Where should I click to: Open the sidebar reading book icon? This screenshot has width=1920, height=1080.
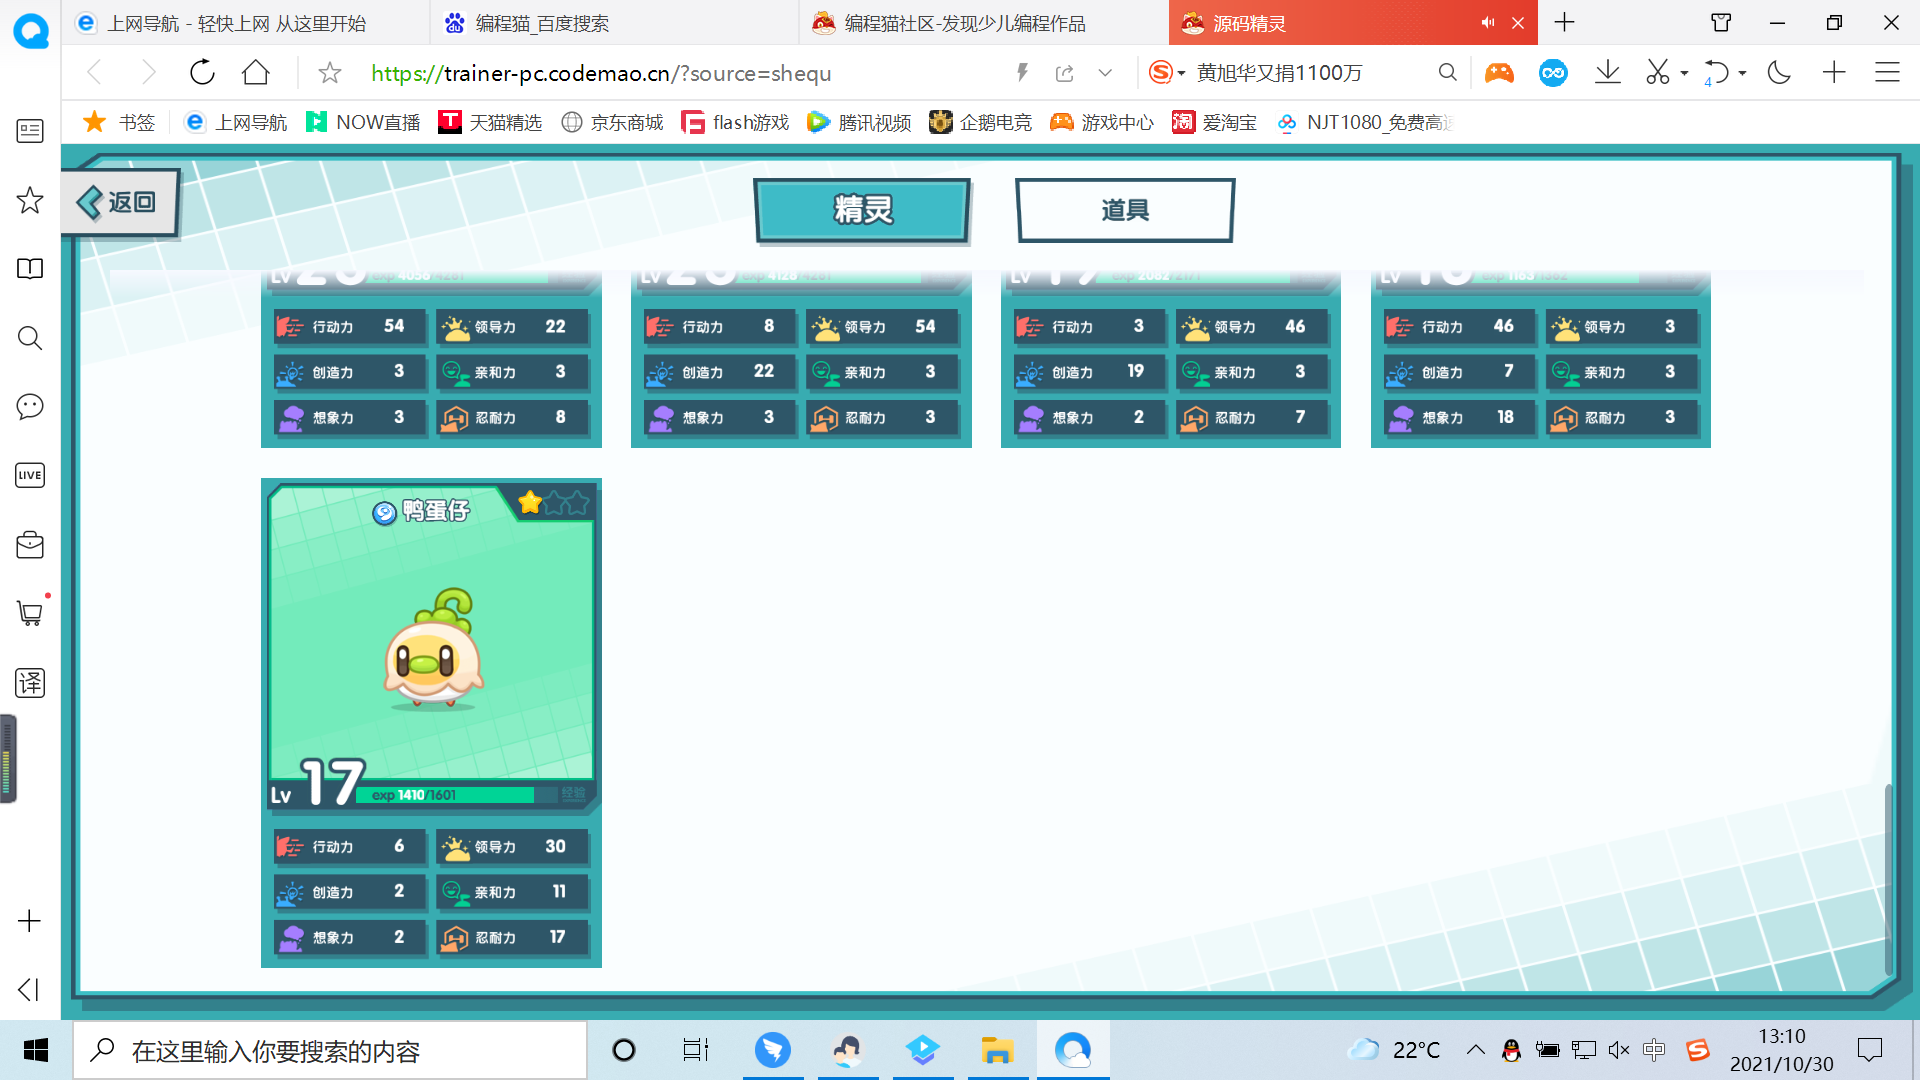point(30,269)
